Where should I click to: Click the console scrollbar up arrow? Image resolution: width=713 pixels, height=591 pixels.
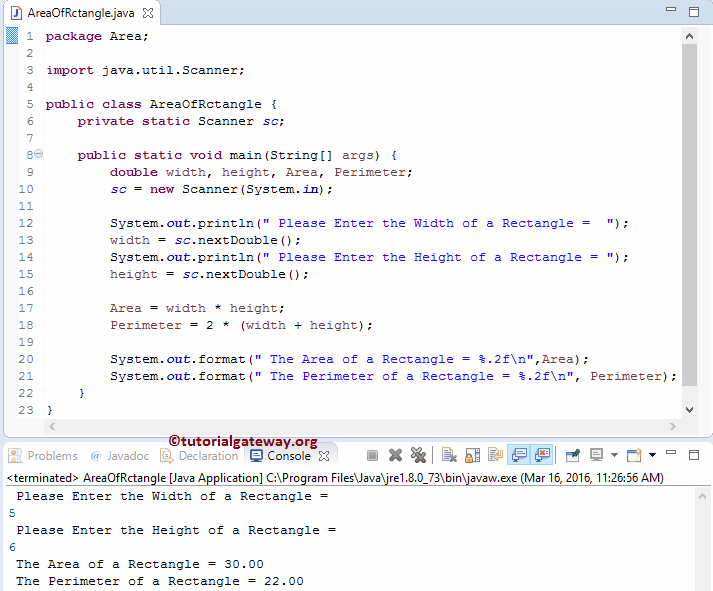[x=703, y=496]
